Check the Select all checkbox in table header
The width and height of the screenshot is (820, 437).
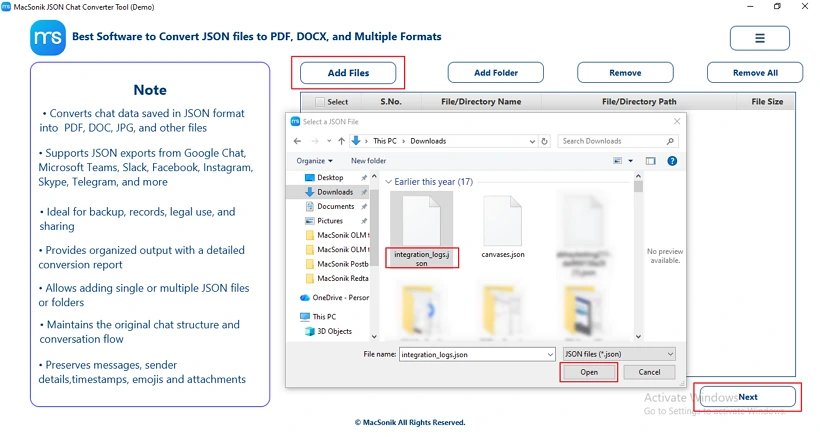pyautogui.click(x=320, y=102)
